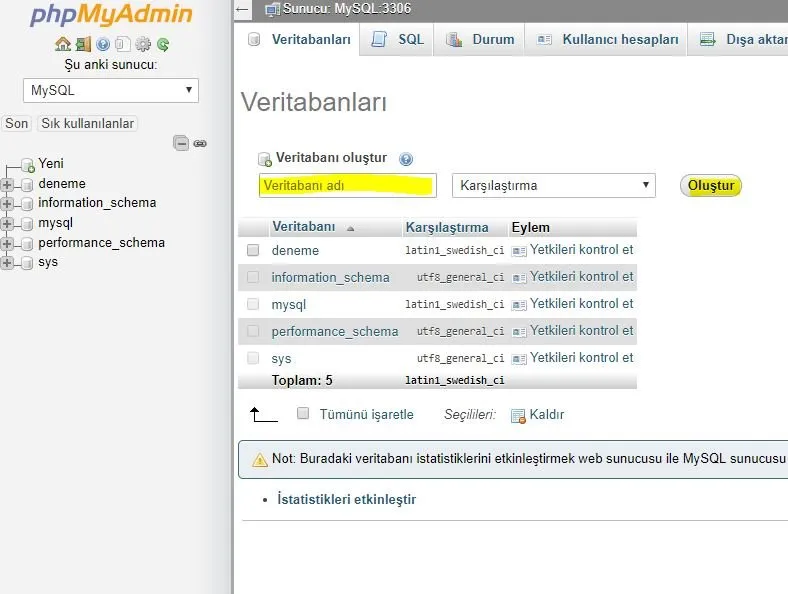Click the back arrow beside Sunucu breadcrumb
This screenshot has width=788, height=594.
242,9
